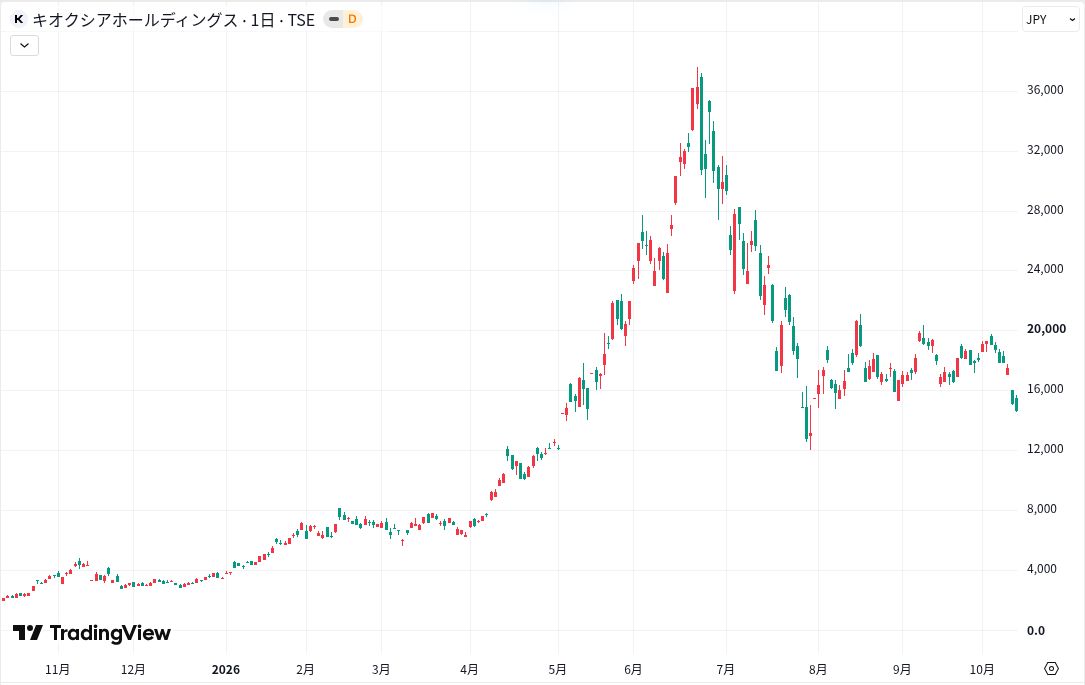Select the 11月 label on the time axis
Image resolution: width=1085 pixels, height=685 pixels.
[57, 670]
